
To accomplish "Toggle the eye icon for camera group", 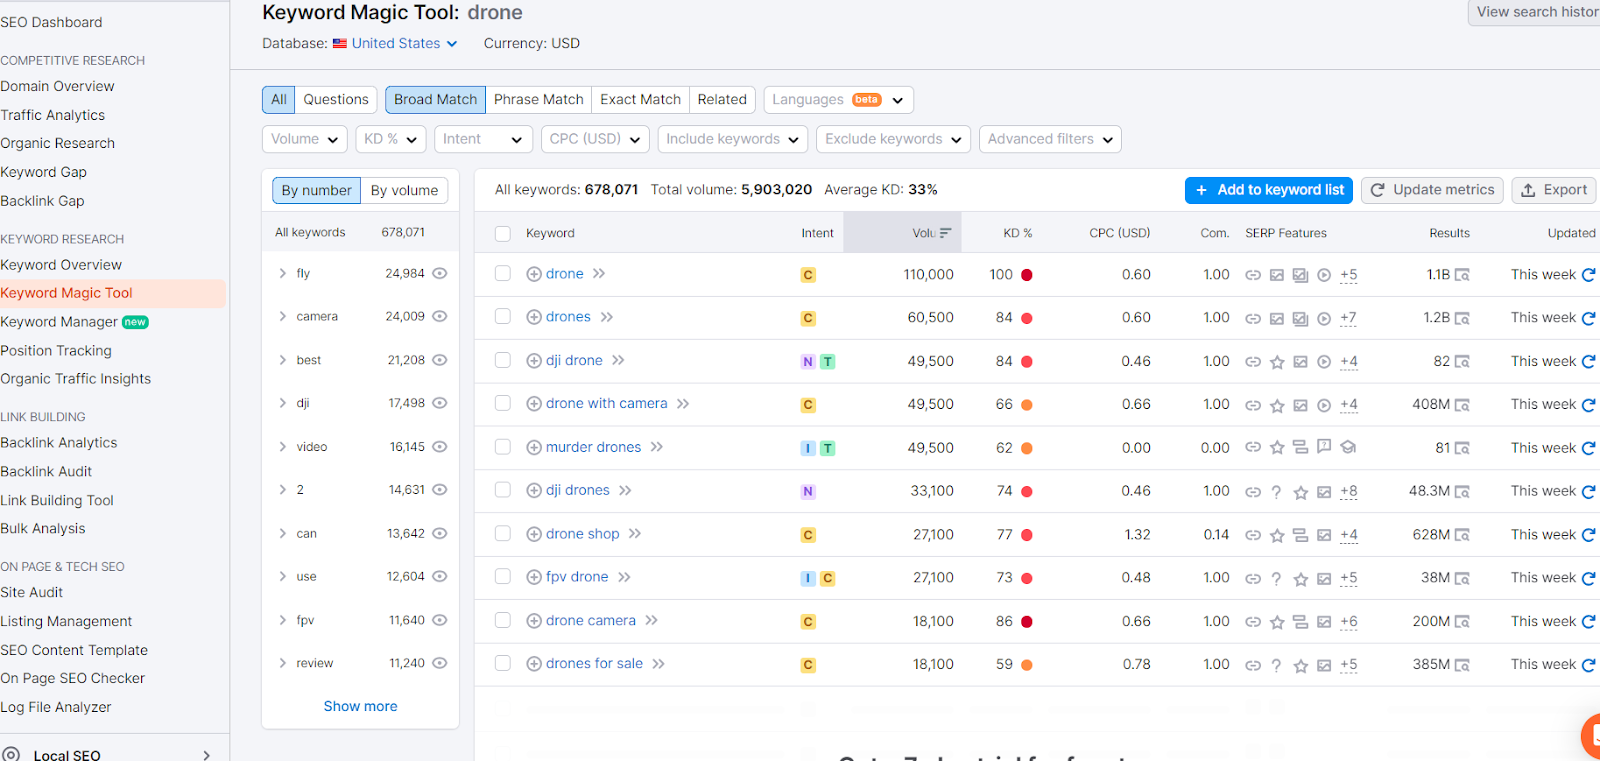I will coord(440,316).
